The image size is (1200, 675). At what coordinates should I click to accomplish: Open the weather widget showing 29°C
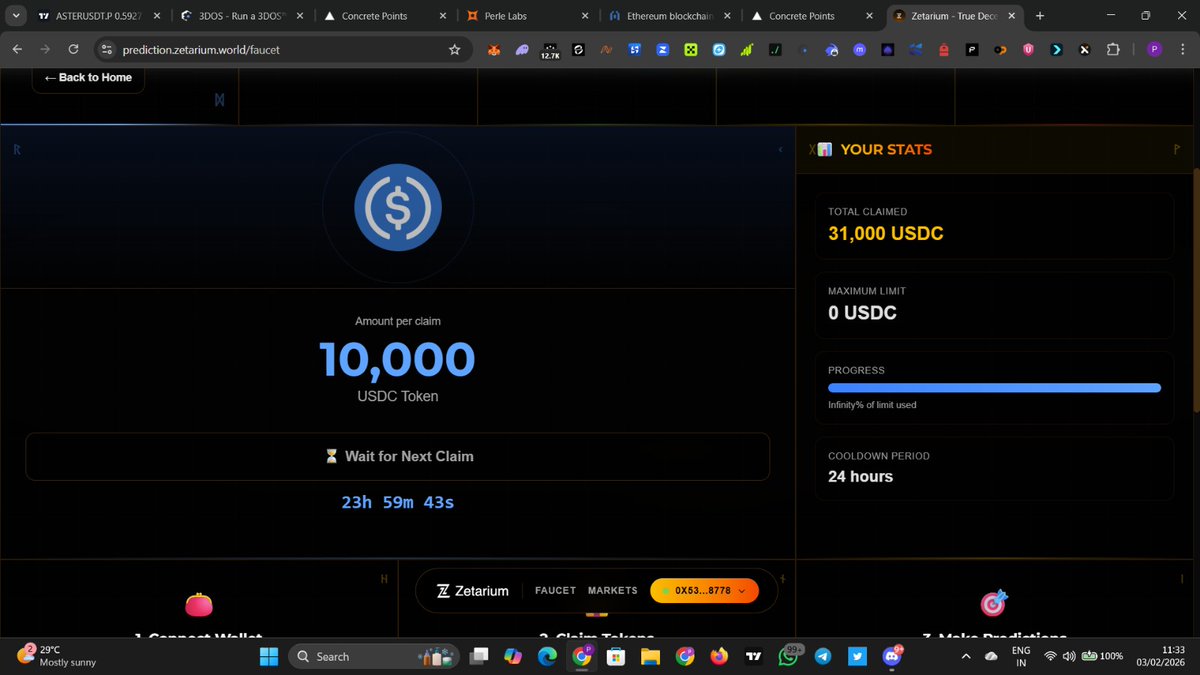pos(56,655)
